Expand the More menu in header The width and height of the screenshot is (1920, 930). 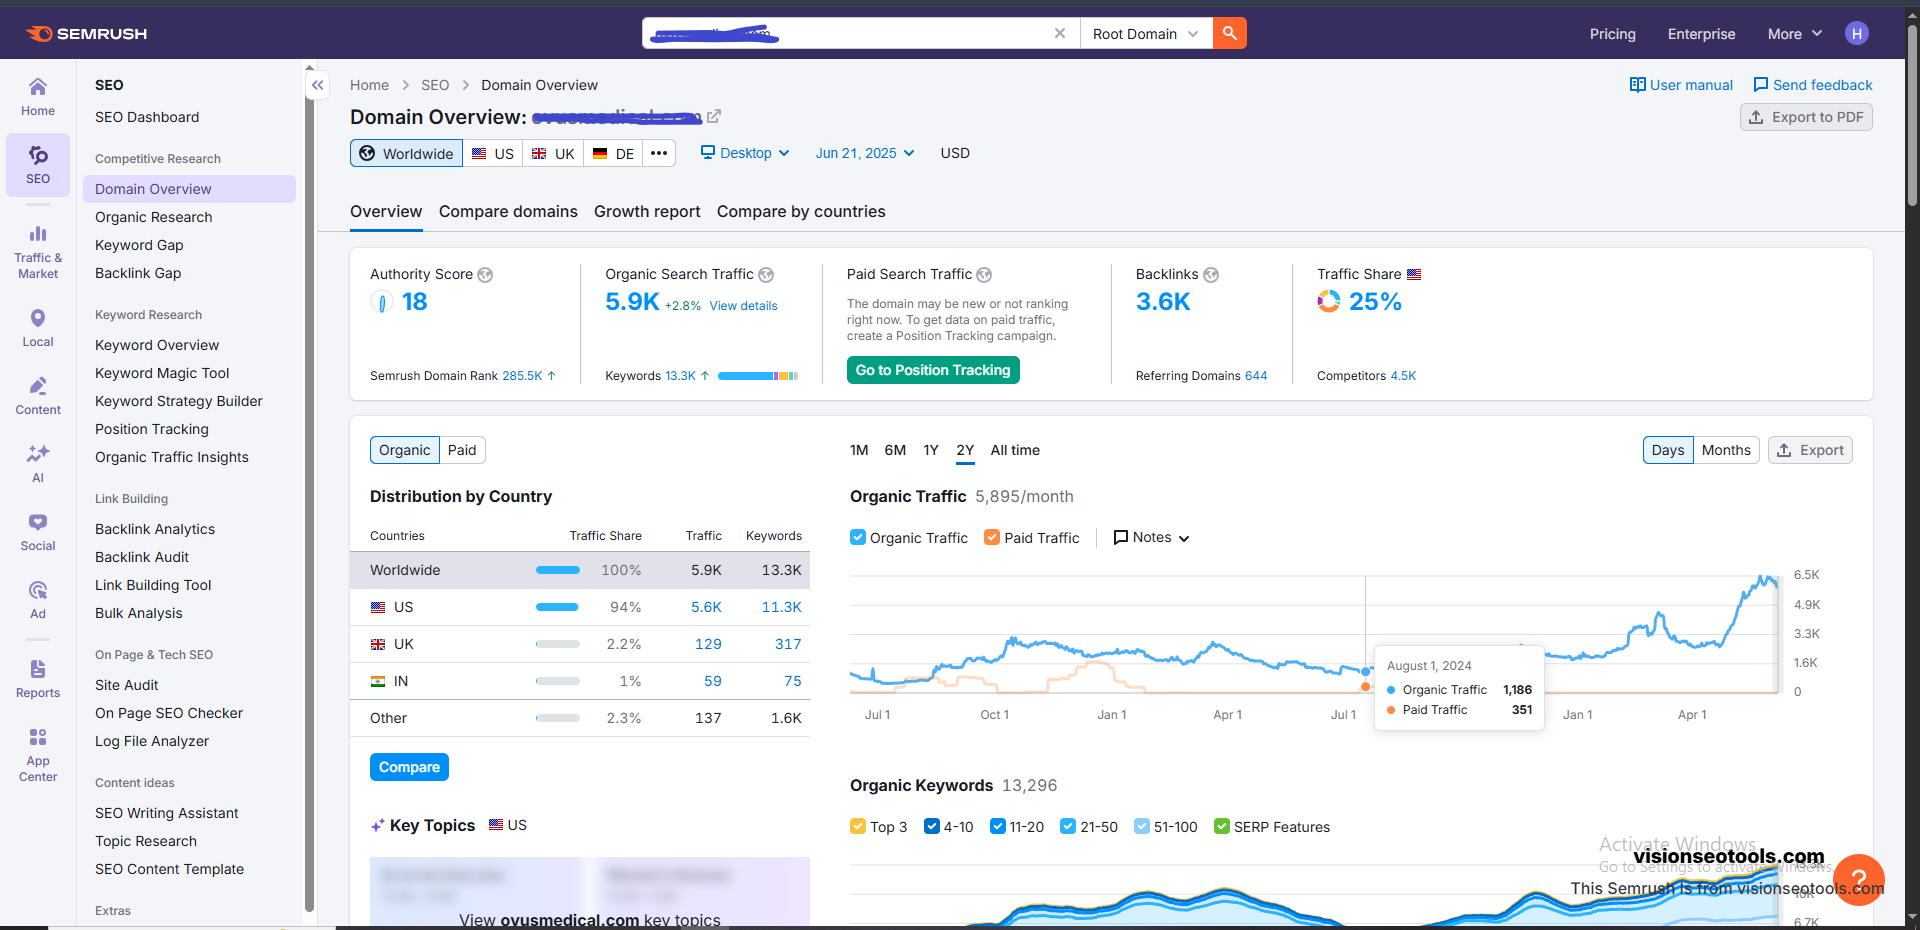tap(1795, 34)
